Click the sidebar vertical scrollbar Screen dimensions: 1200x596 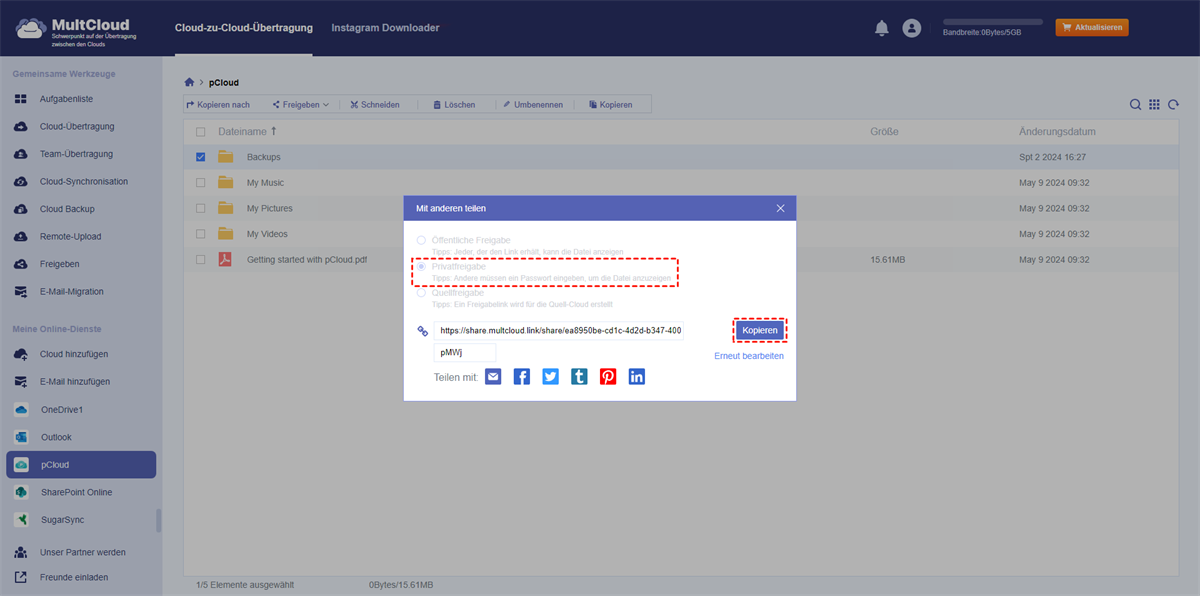pos(158,520)
